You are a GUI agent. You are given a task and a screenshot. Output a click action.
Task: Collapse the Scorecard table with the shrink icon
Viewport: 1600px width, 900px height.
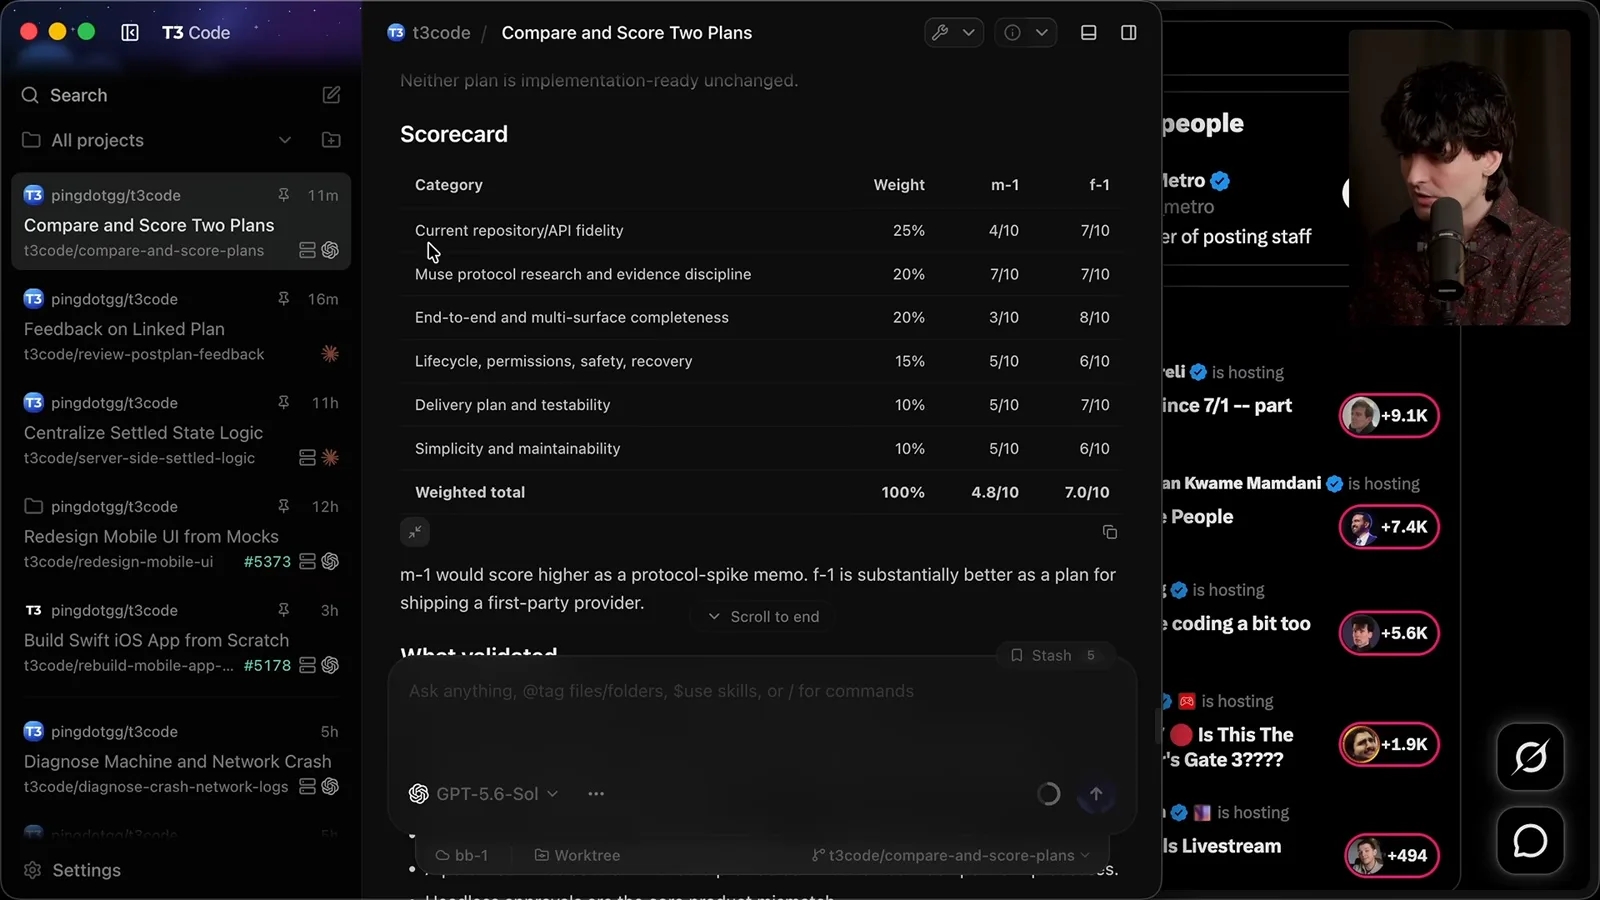pyautogui.click(x=415, y=532)
